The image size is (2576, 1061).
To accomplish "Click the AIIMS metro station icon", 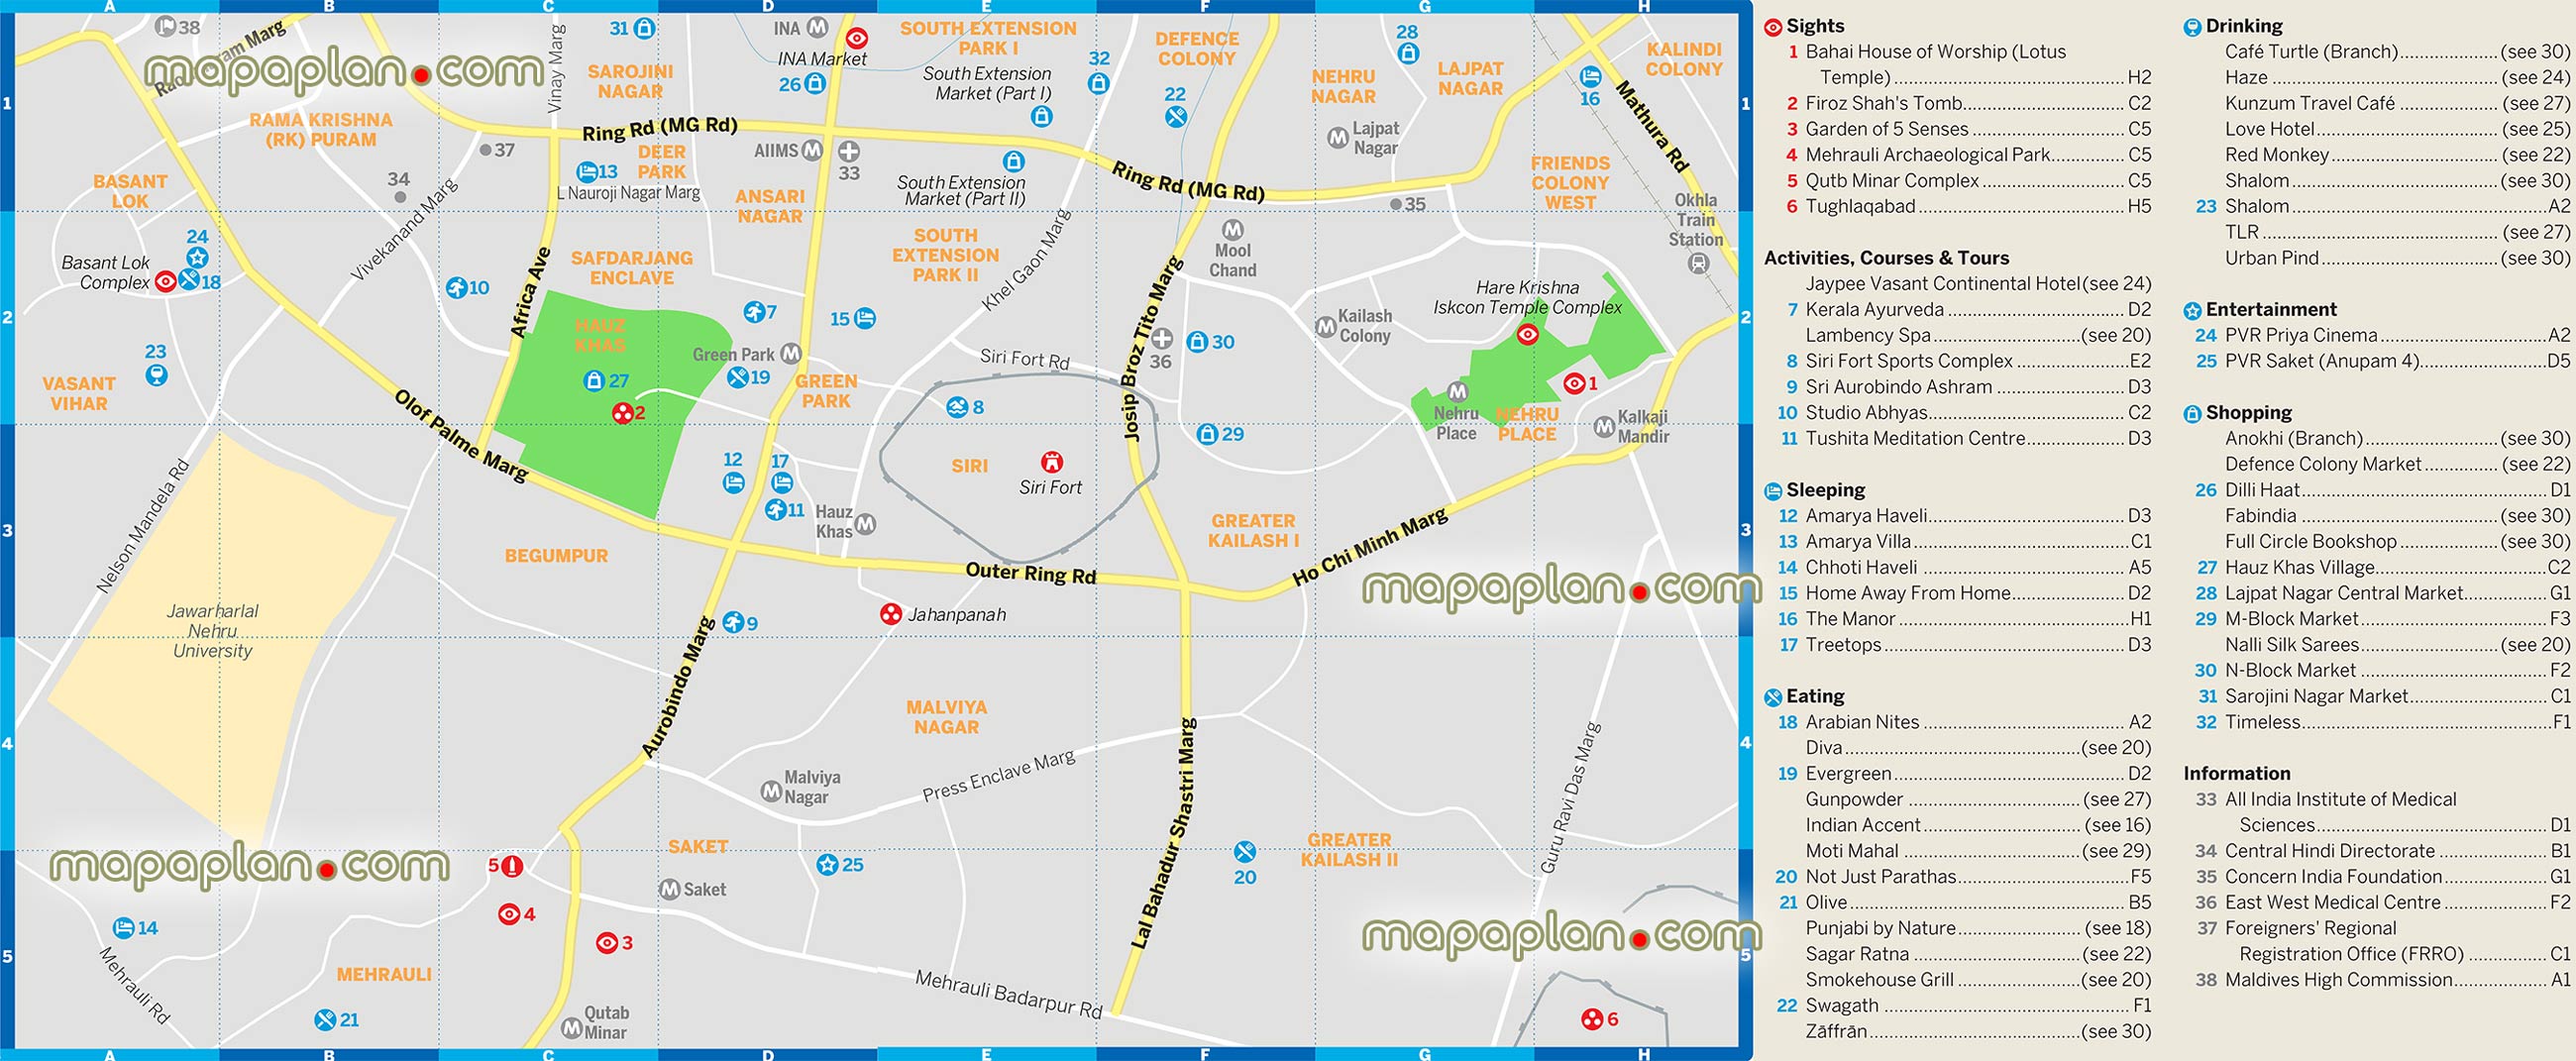I will [812, 150].
